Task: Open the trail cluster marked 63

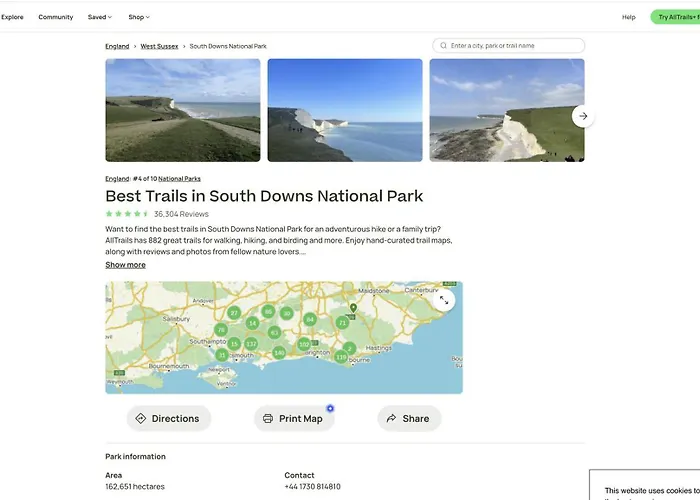Action: (274, 332)
